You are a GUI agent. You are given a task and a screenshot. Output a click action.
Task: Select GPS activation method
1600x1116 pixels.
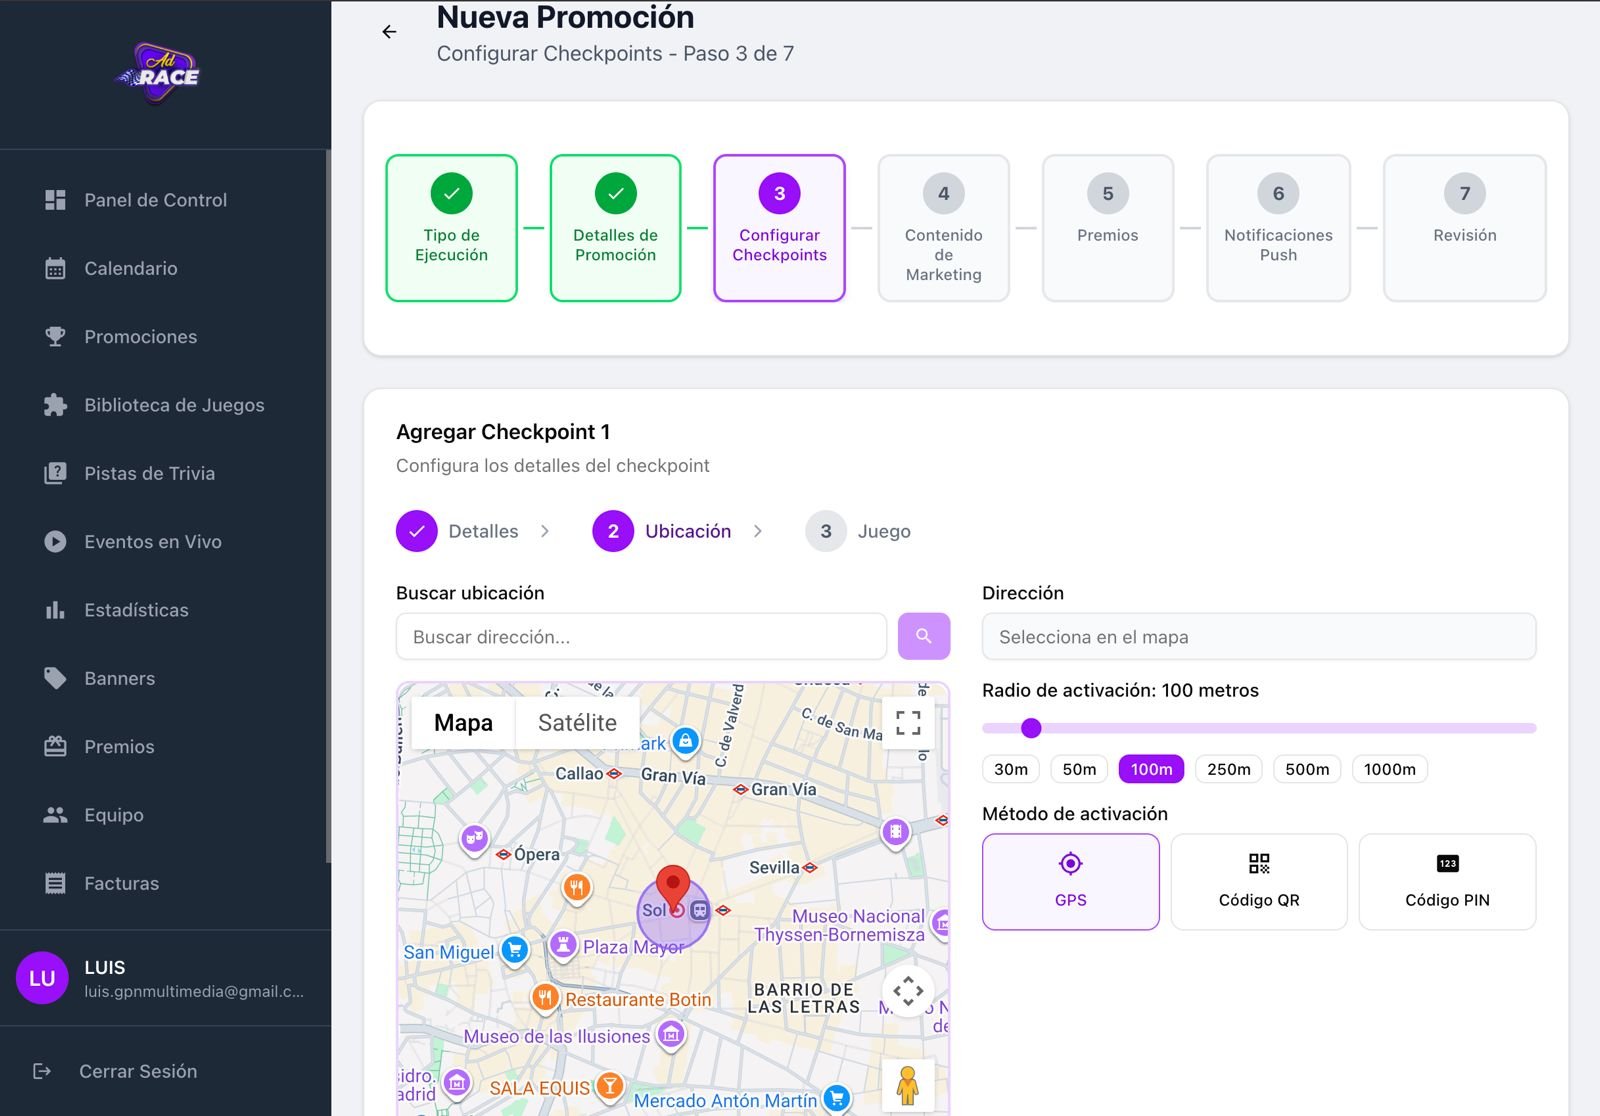click(1070, 881)
